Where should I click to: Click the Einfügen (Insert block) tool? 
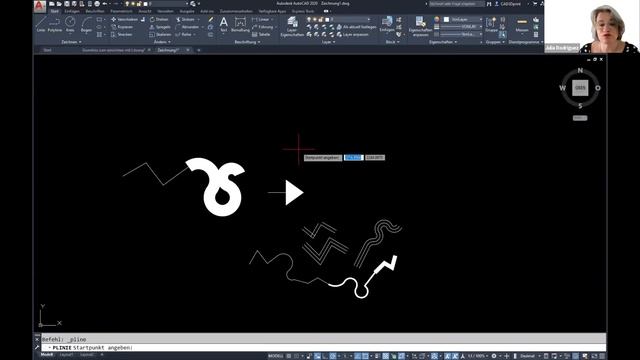(387, 24)
